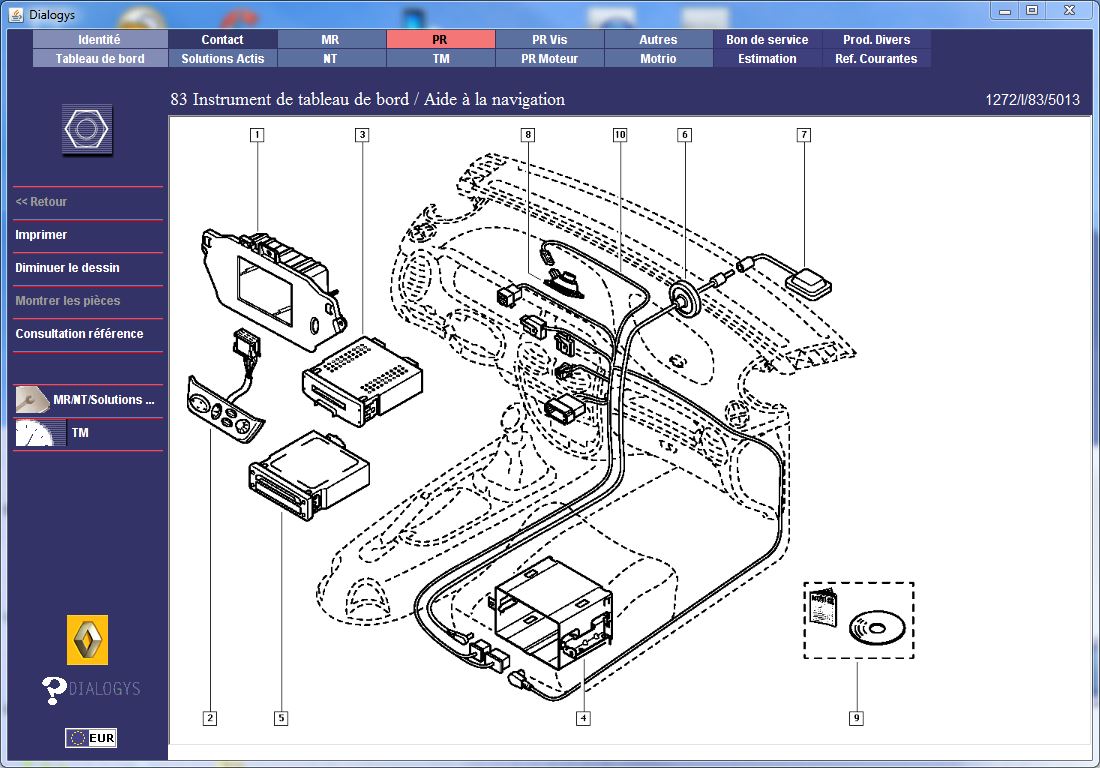Open the Prod. Divers tab
Screen dimensions: 1100x768
tap(876, 40)
